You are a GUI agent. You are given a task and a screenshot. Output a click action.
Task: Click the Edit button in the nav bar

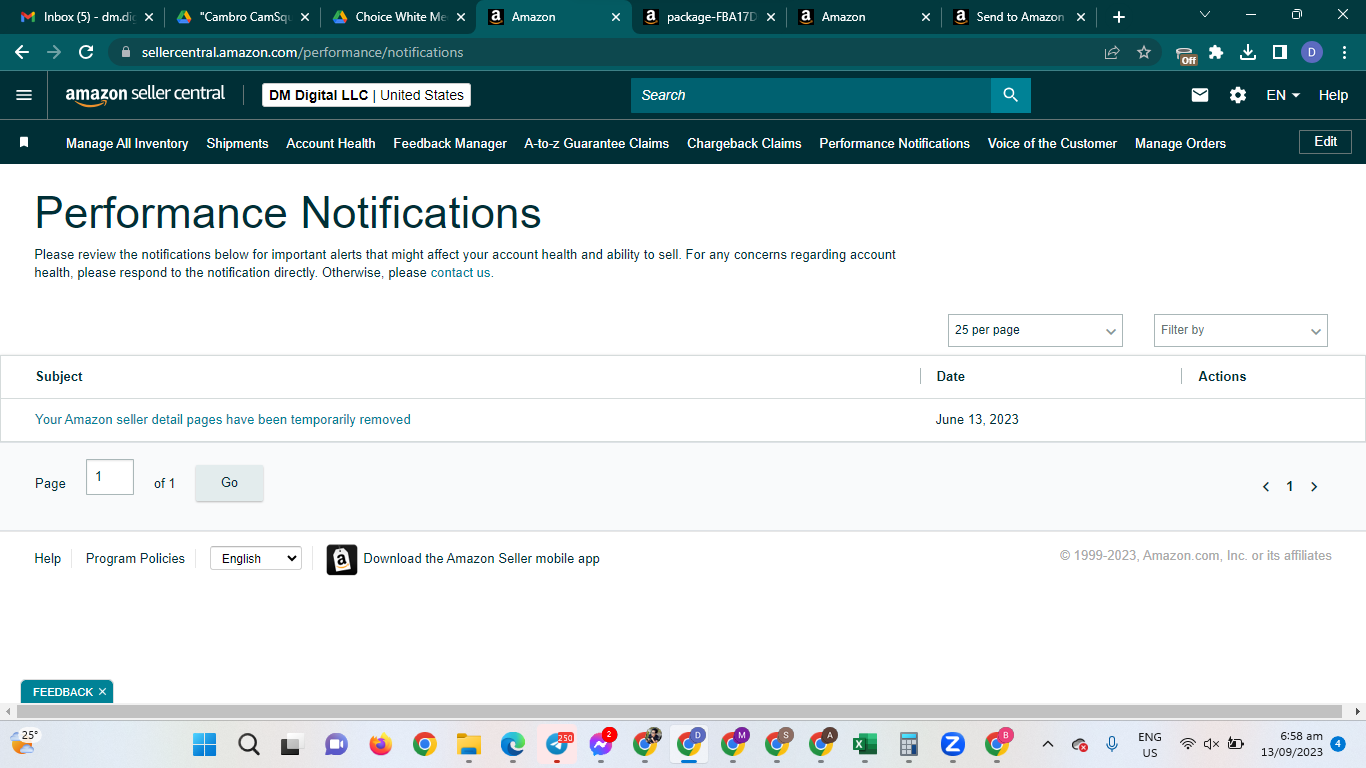[1325, 142]
